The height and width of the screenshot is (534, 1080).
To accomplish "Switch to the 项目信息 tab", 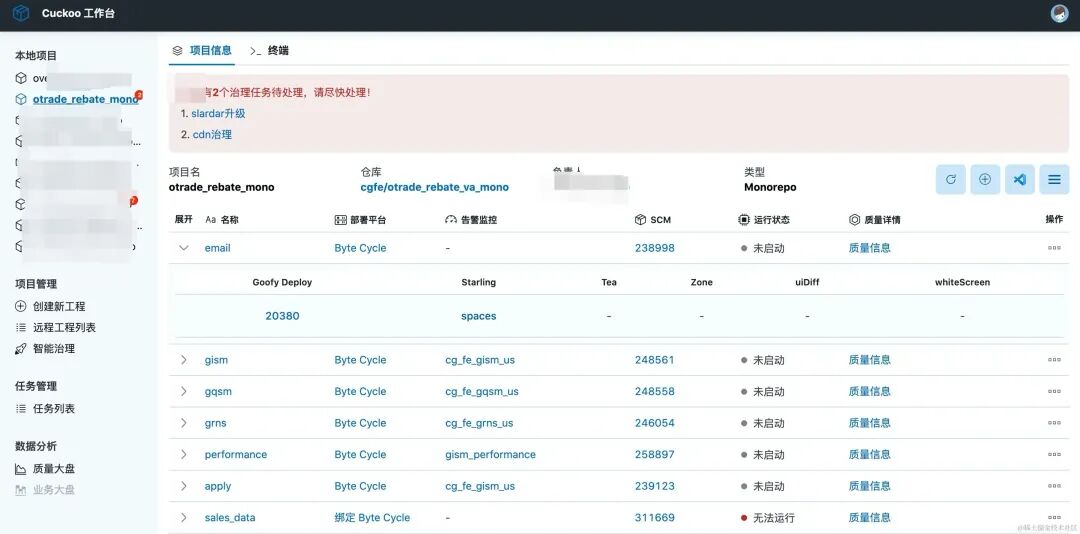I will coord(202,50).
